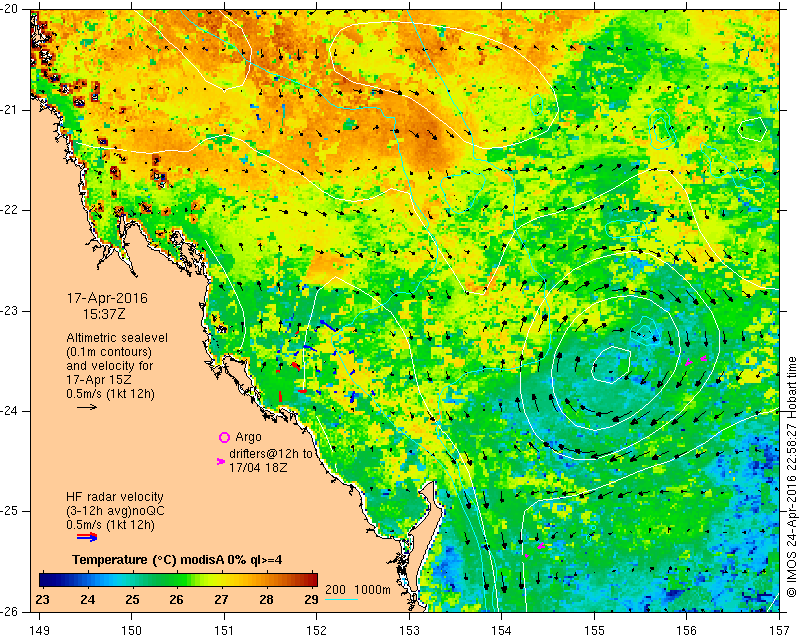
Task: Click the cyan 200m depth contour legend line
Action: tap(341, 599)
